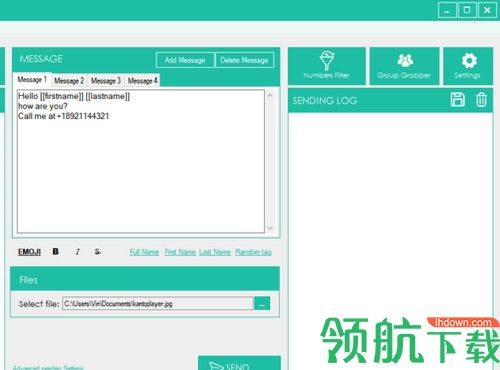Apply strikethrough formatting with the S icon
500x370 pixels.
[x=97, y=252]
